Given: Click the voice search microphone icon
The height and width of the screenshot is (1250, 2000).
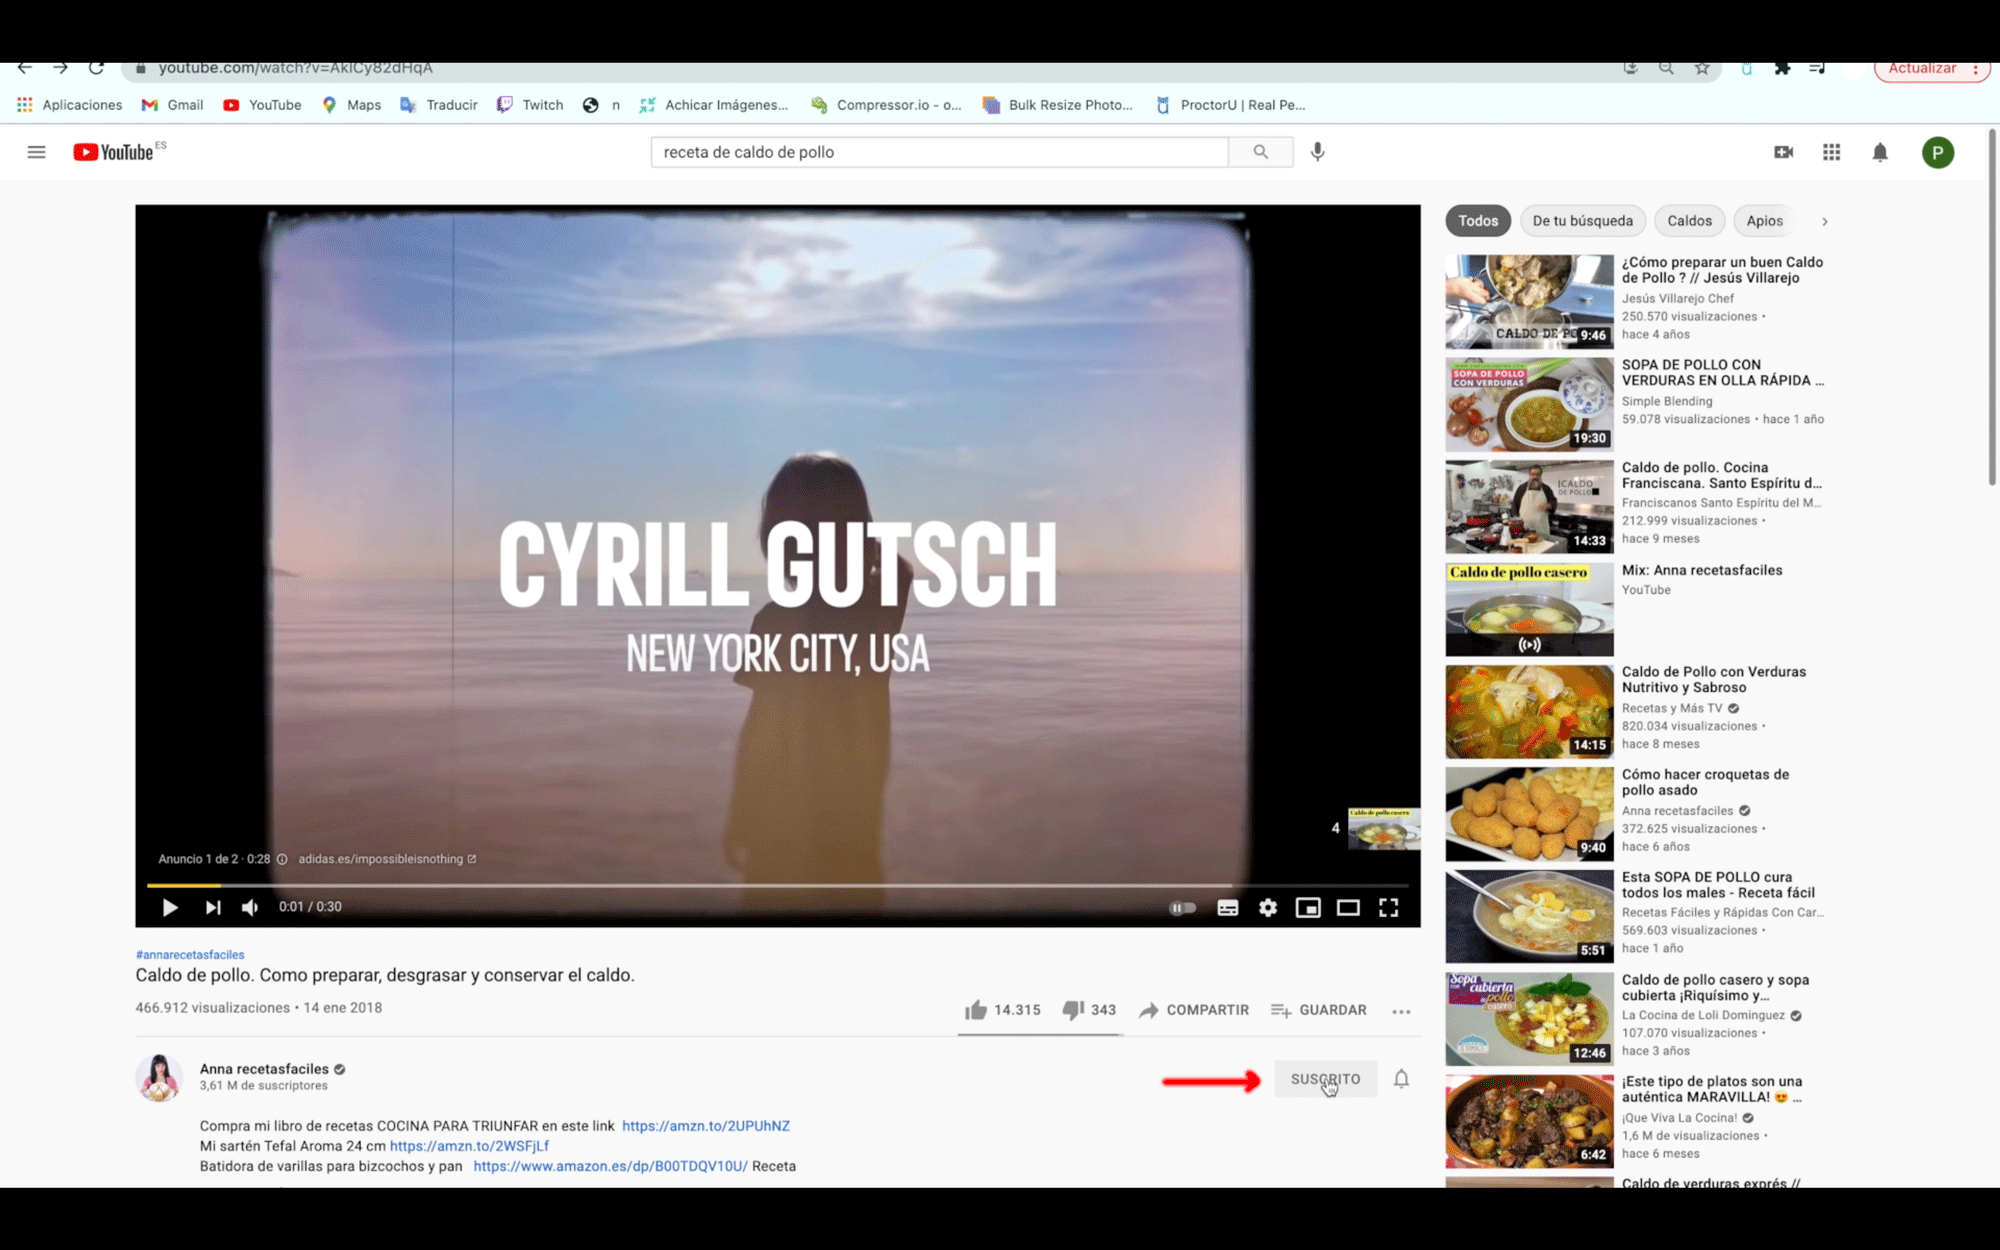Looking at the screenshot, I should [1317, 152].
